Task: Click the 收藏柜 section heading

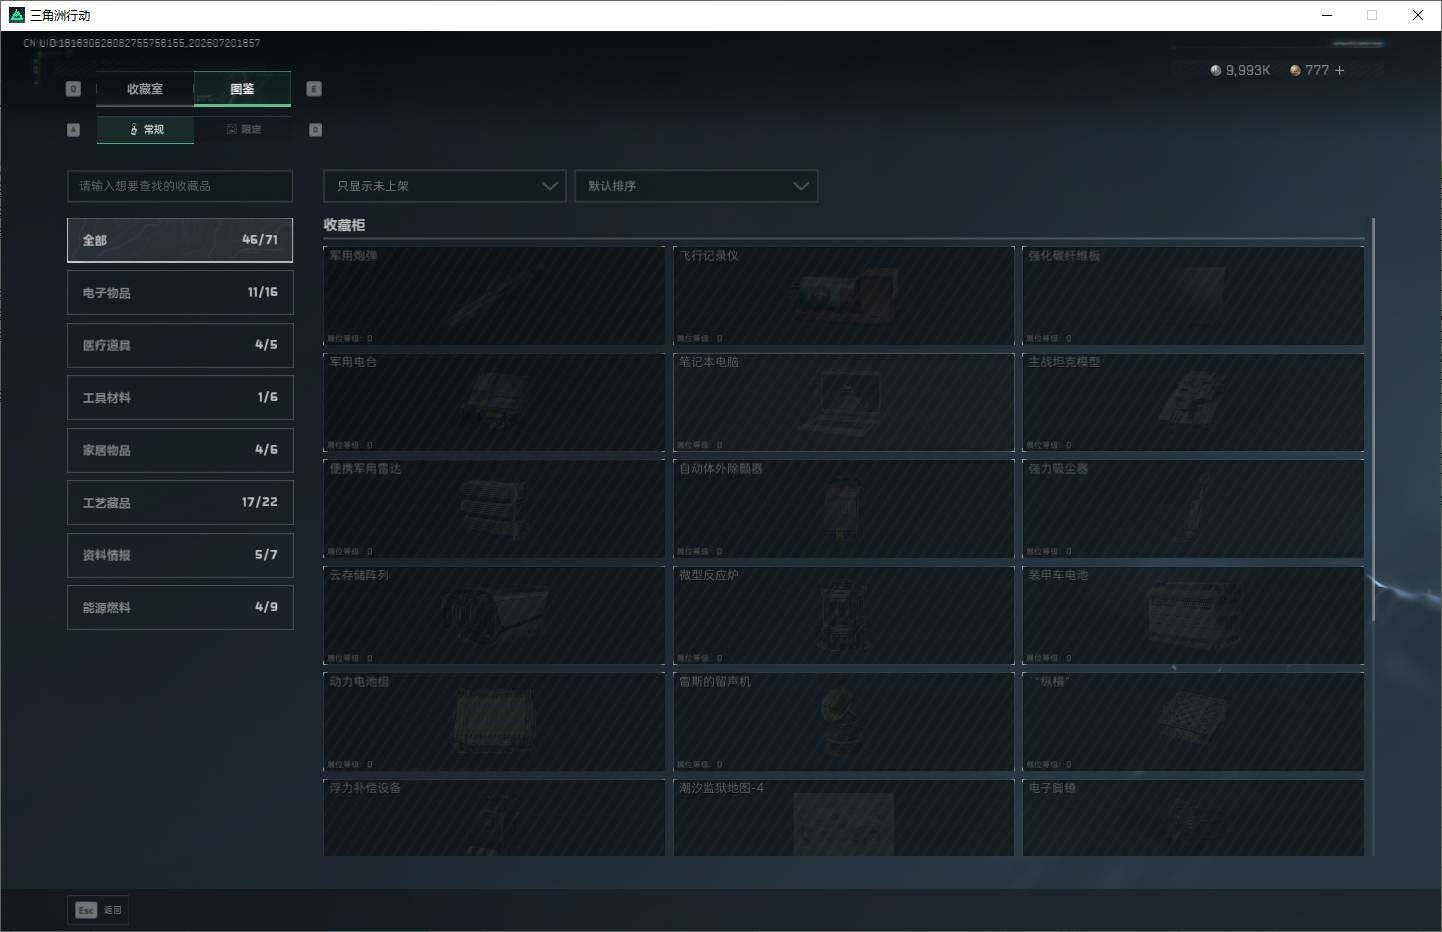Action: [x=344, y=225]
